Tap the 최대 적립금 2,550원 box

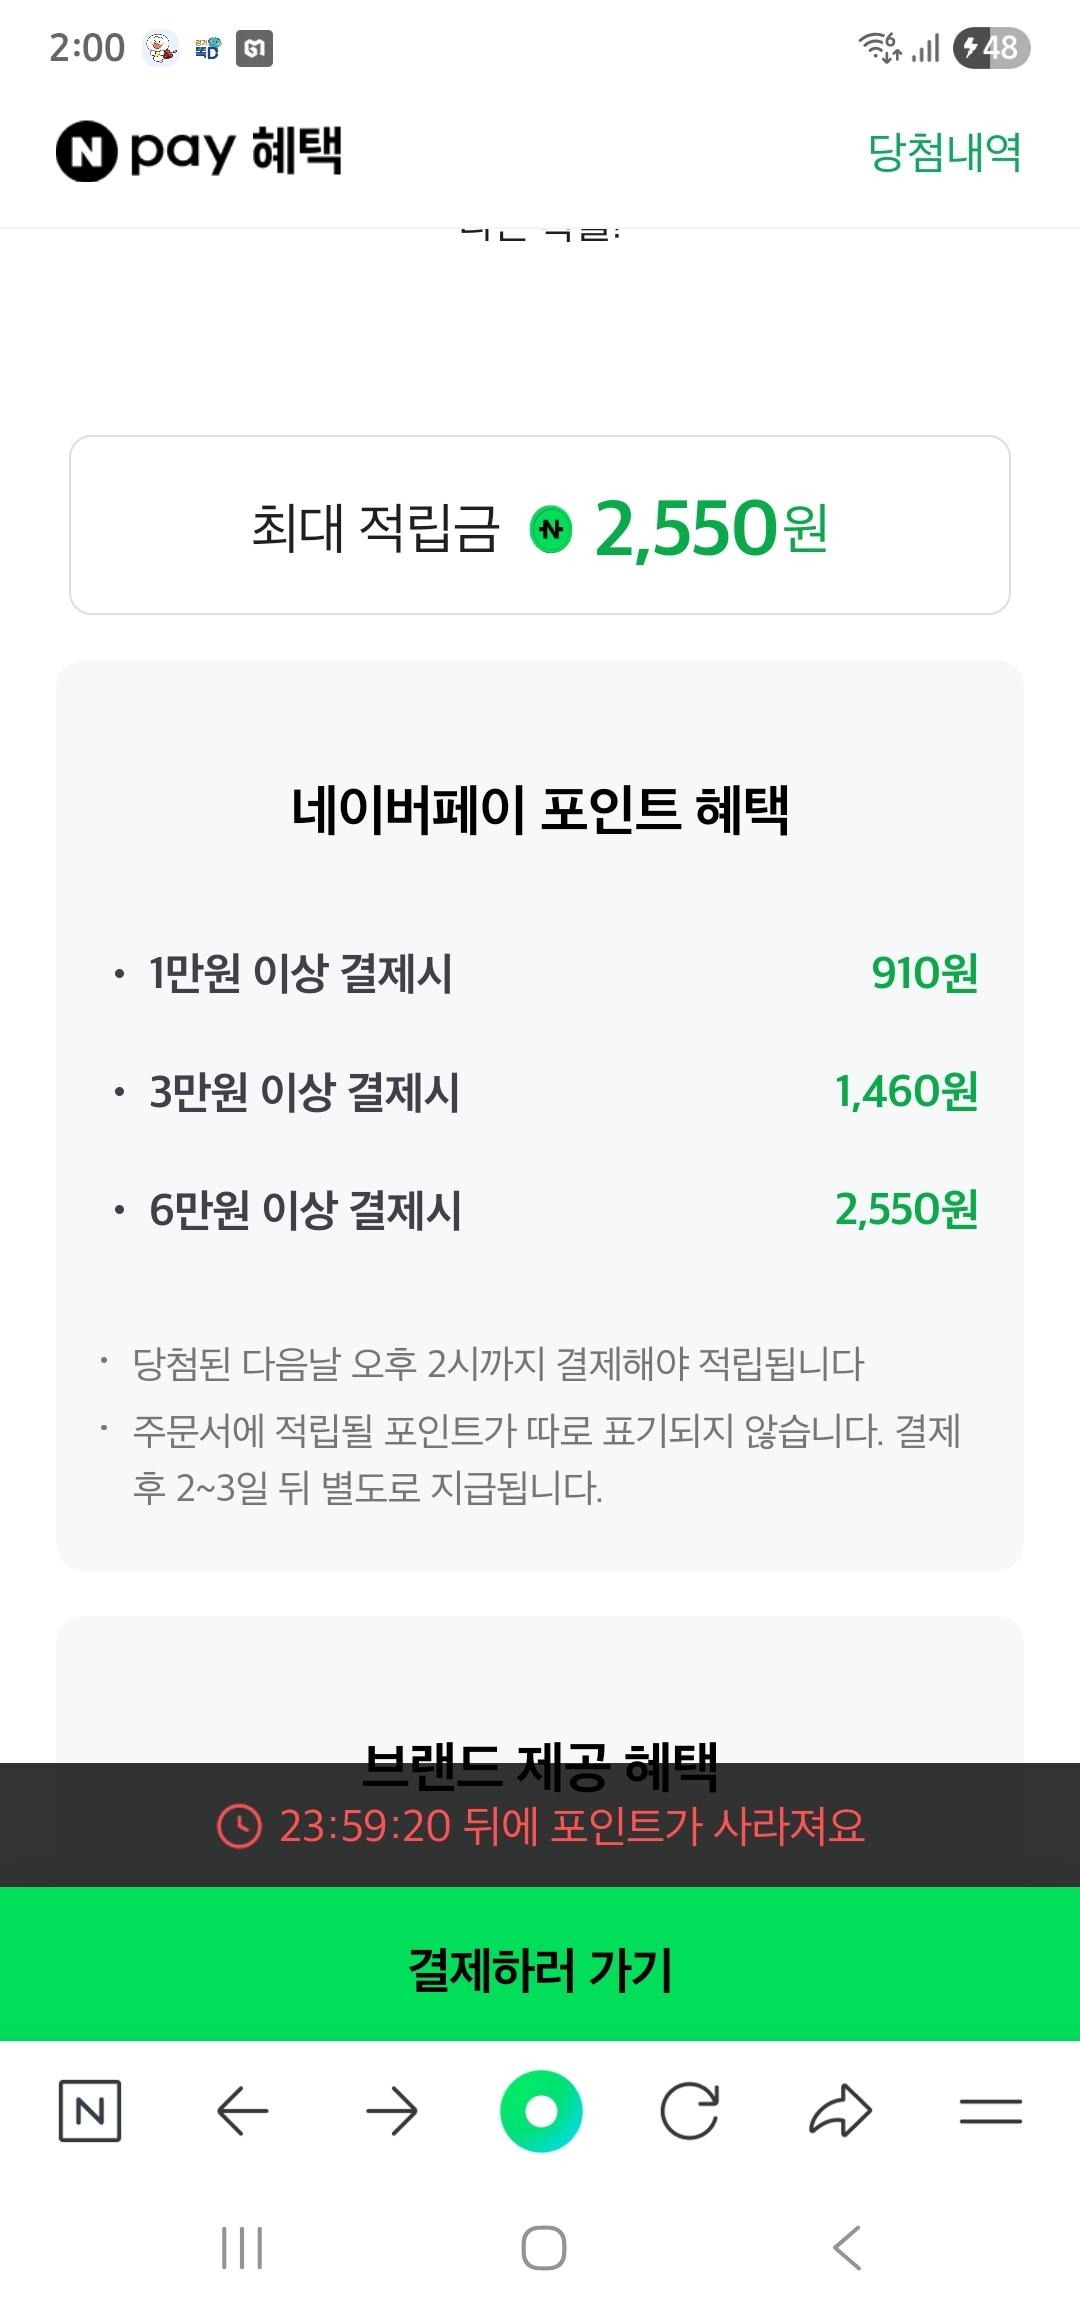pos(540,525)
